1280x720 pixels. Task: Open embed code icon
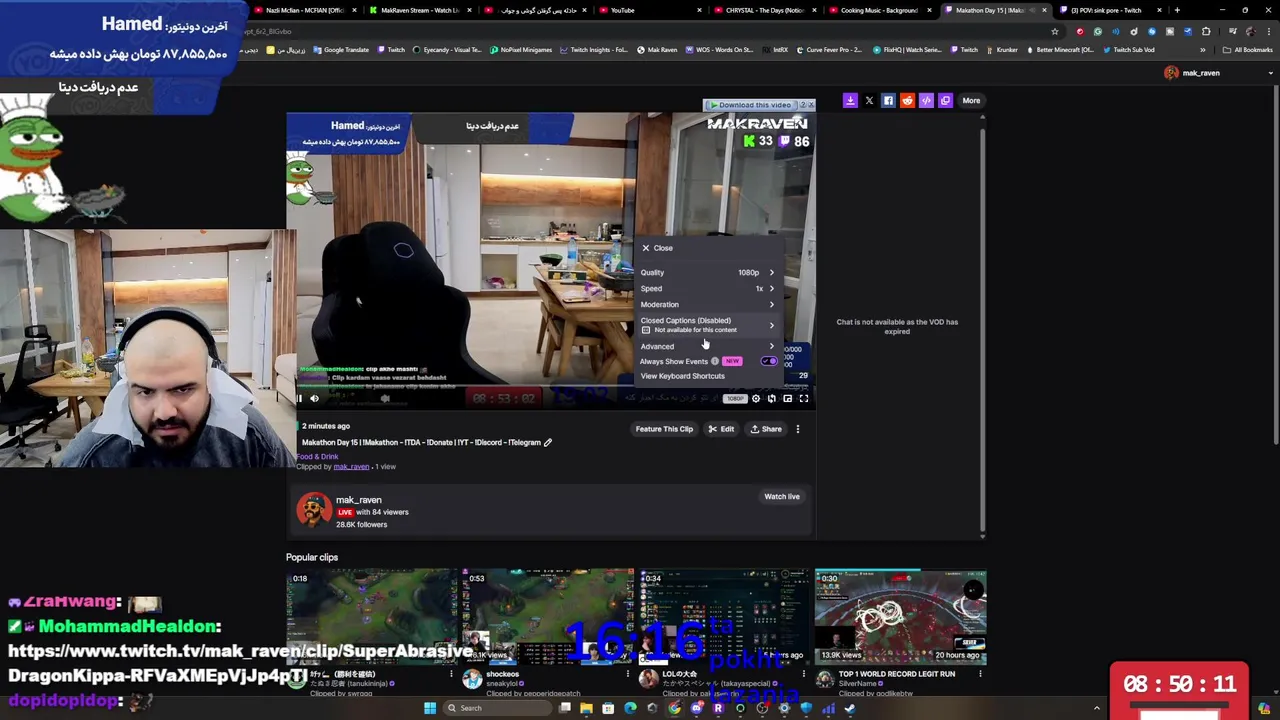click(926, 100)
